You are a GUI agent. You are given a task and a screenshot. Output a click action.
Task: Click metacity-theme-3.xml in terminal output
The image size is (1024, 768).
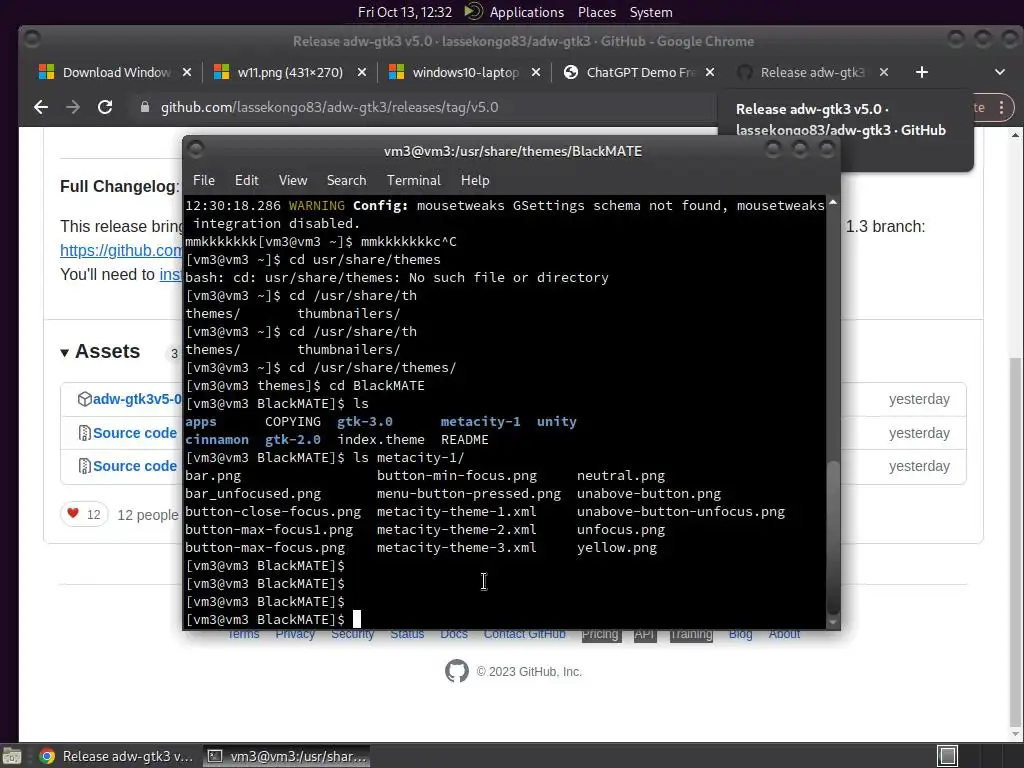click(456, 548)
